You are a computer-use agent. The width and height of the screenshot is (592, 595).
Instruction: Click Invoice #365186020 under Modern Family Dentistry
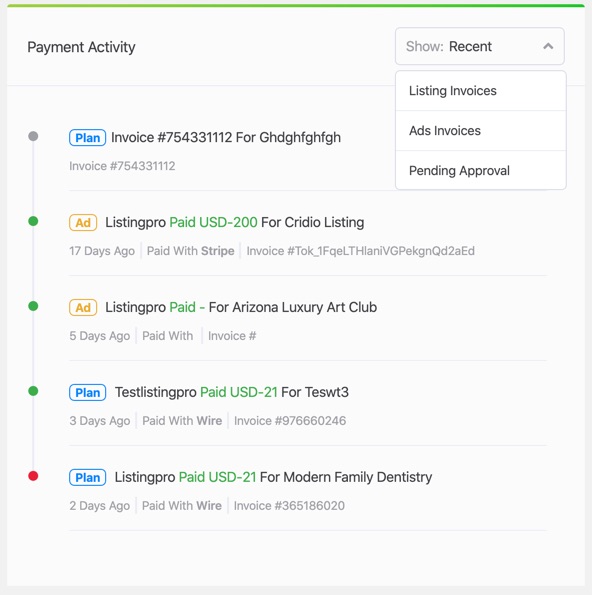tap(289, 506)
